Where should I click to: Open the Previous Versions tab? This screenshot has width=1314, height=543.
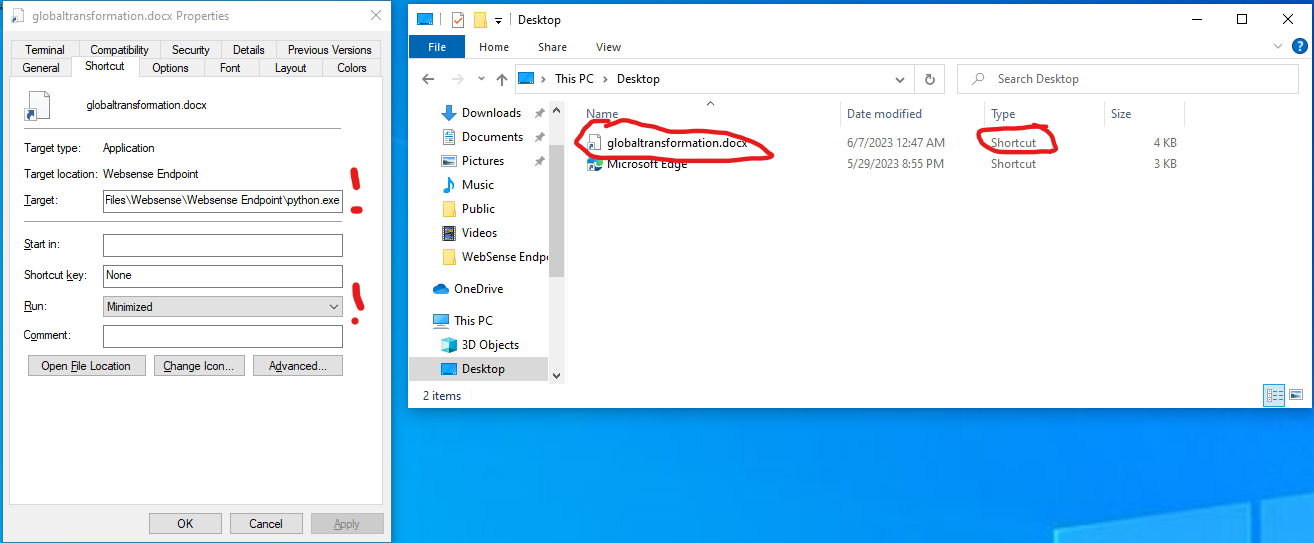[x=329, y=49]
